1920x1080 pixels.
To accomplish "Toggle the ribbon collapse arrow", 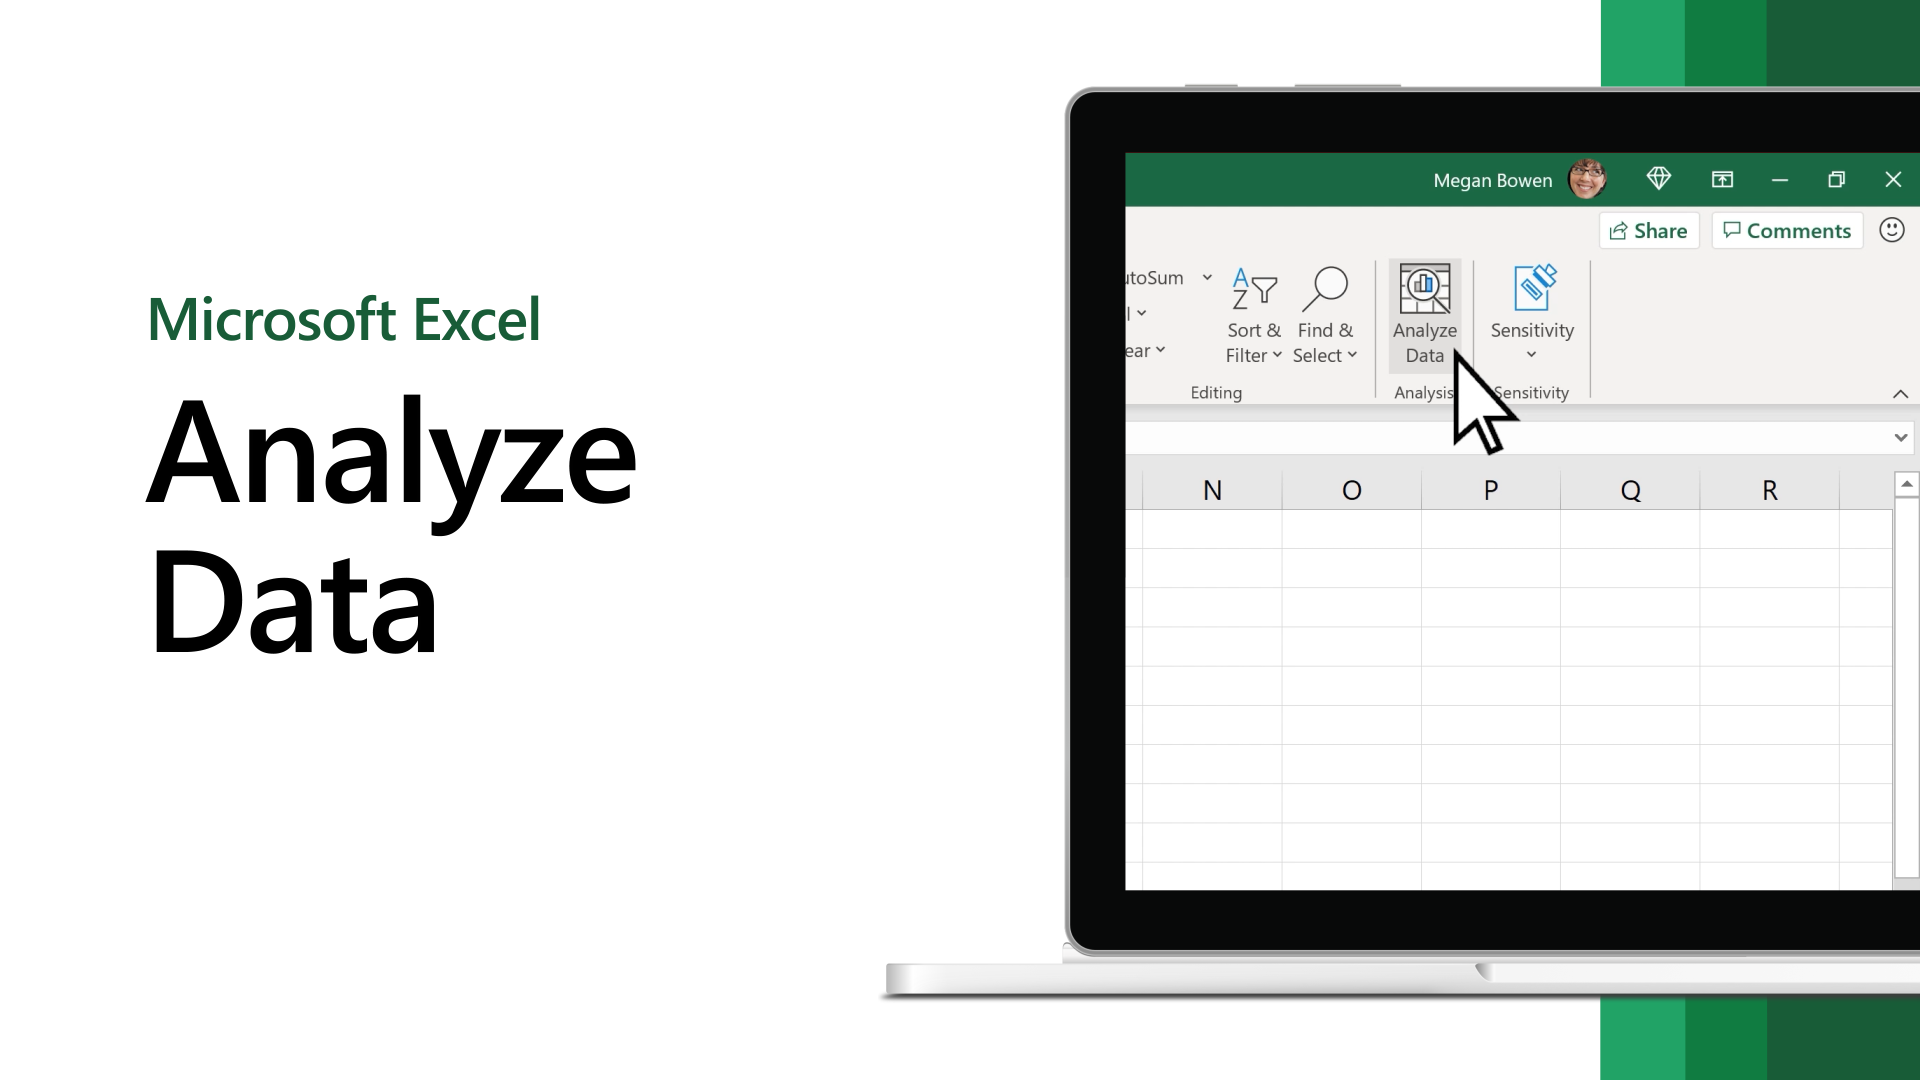I will [x=1900, y=394].
